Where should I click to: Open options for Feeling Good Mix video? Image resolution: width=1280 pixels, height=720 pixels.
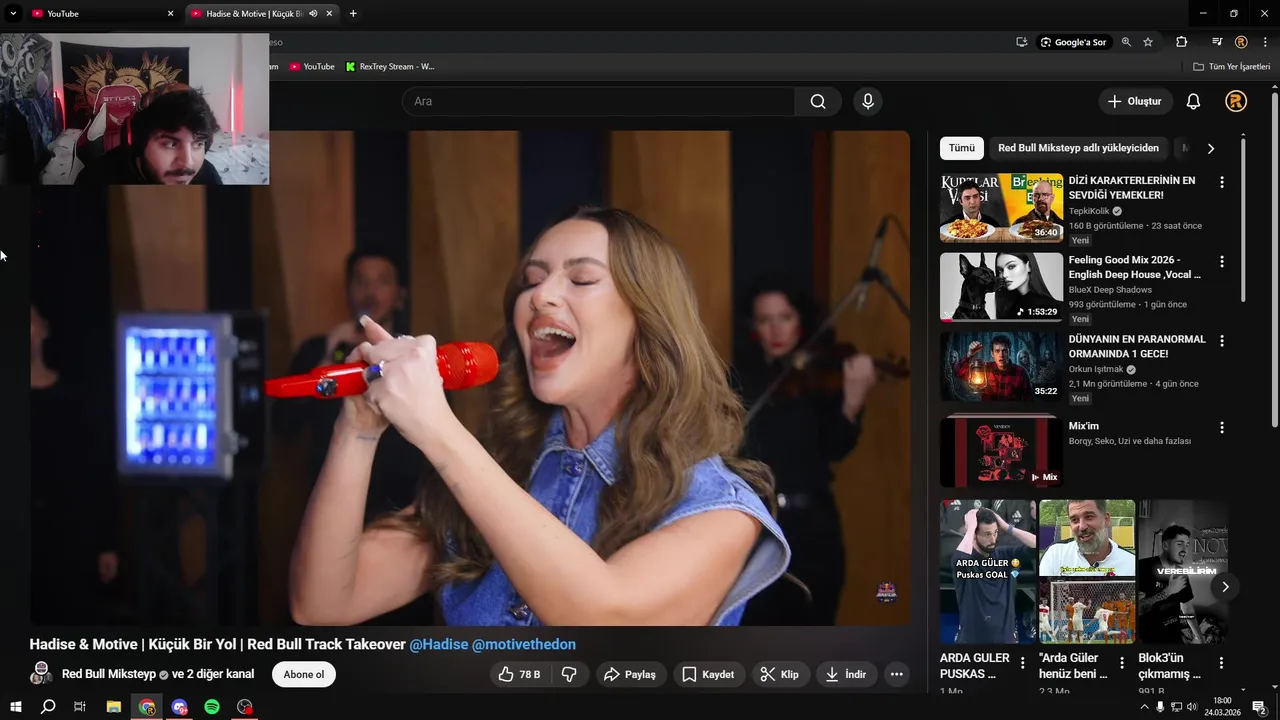pyautogui.click(x=1221, y=261)
